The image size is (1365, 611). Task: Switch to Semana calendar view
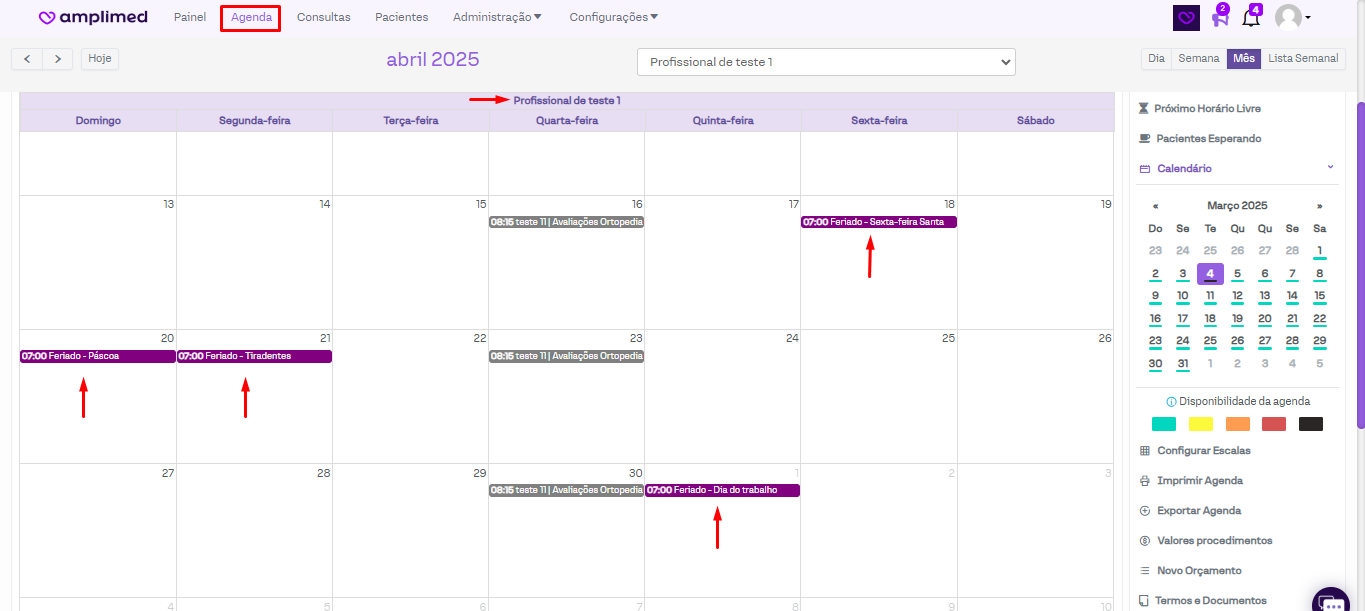coord(1198,59)
